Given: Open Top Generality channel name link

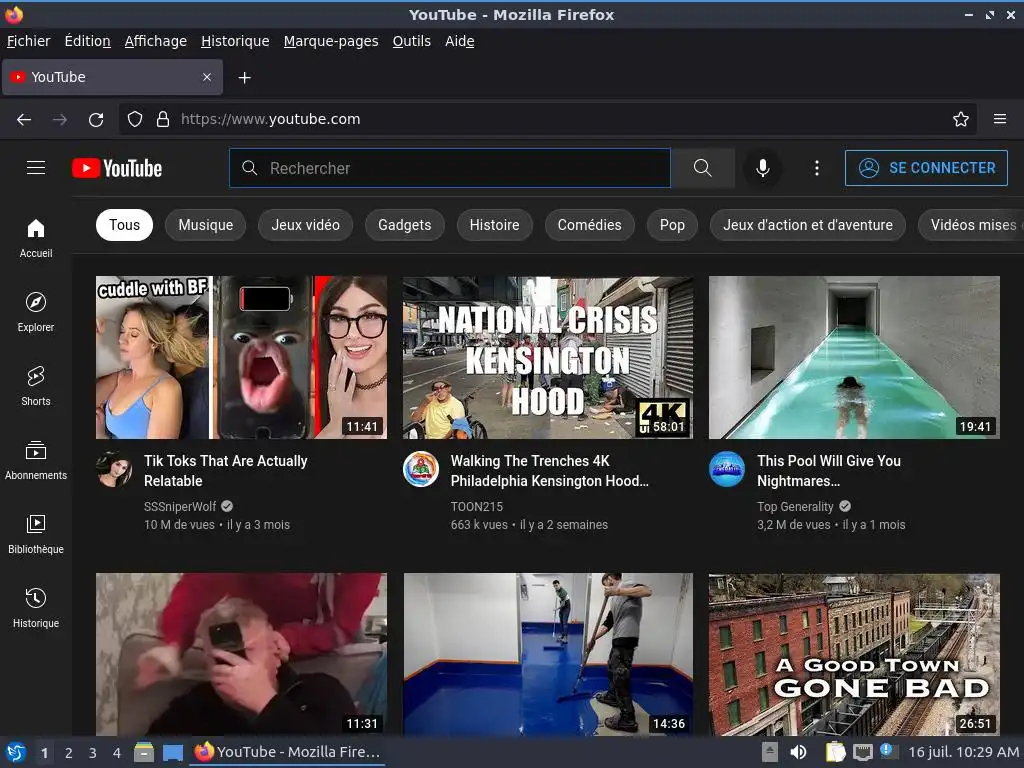Looking at the screenshot, I should (x=795, y=506).
